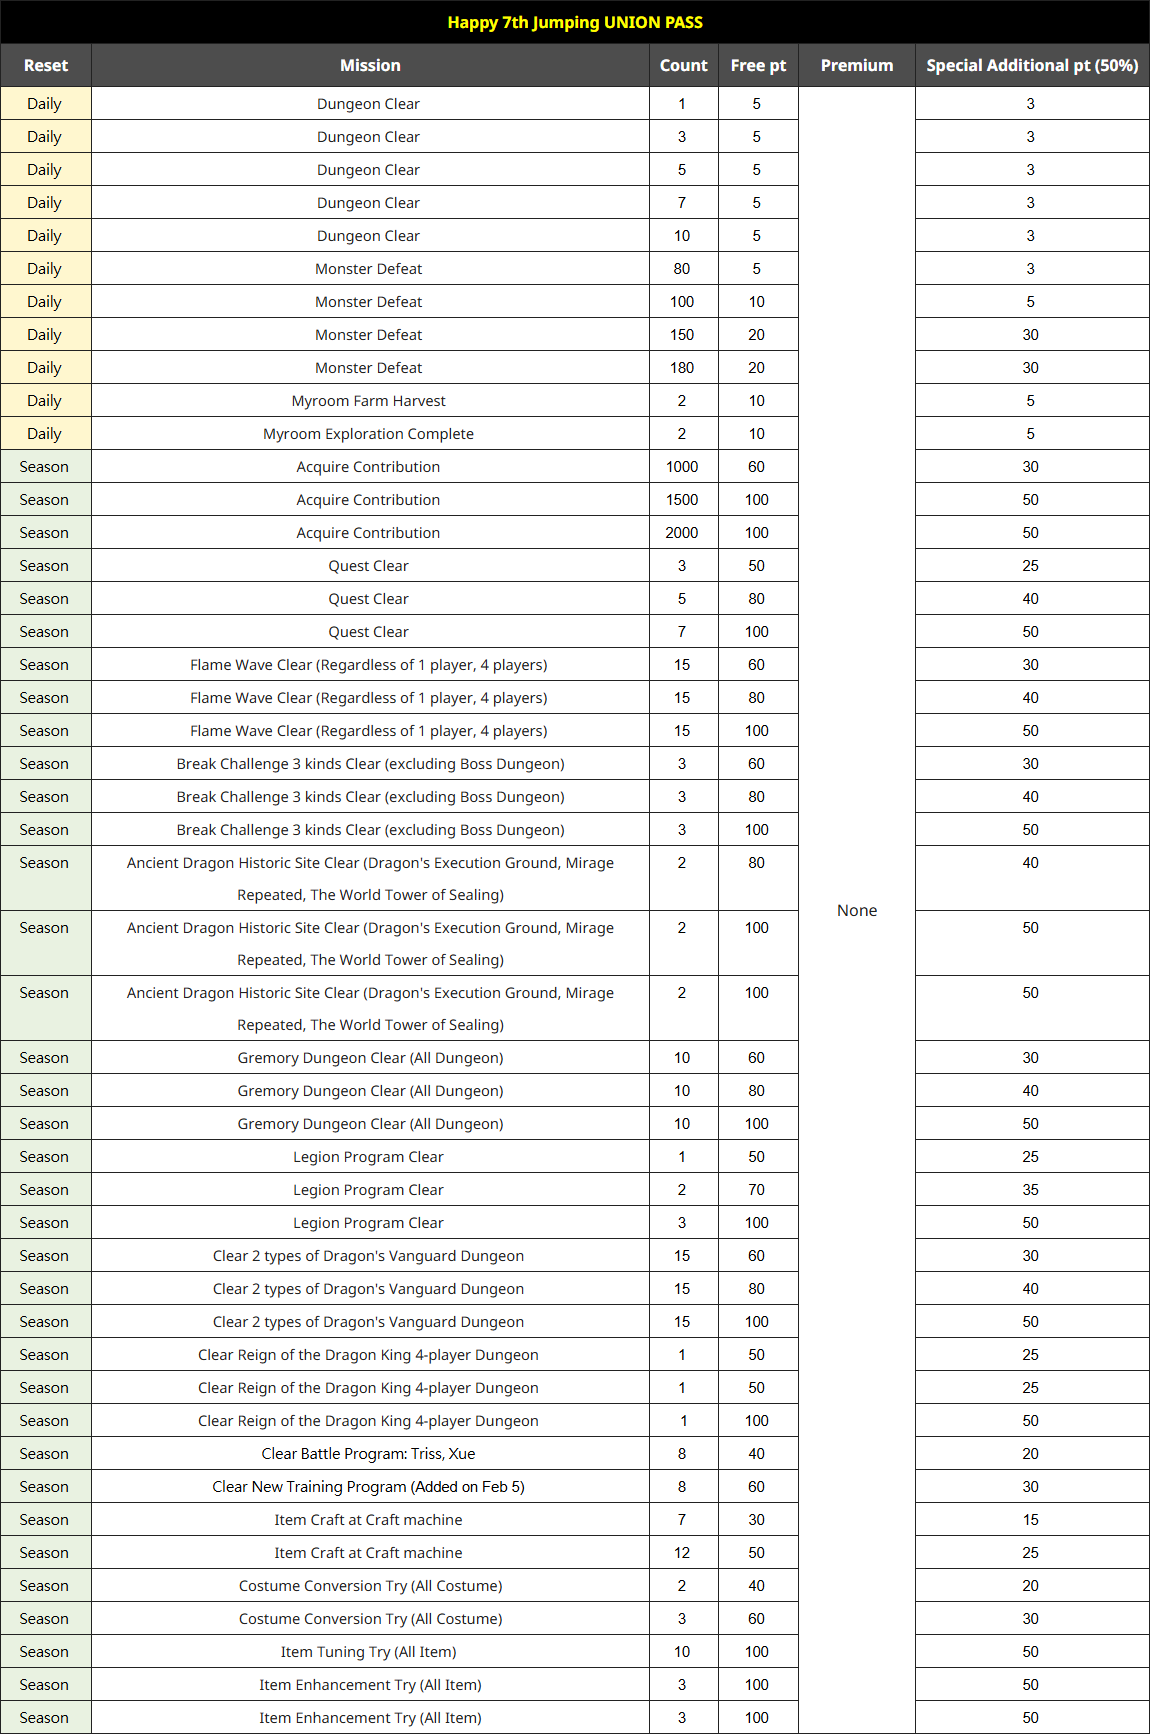Select the 'Free pt' column header
This screenshot has width=1150, height=1734.
point(758,65)
